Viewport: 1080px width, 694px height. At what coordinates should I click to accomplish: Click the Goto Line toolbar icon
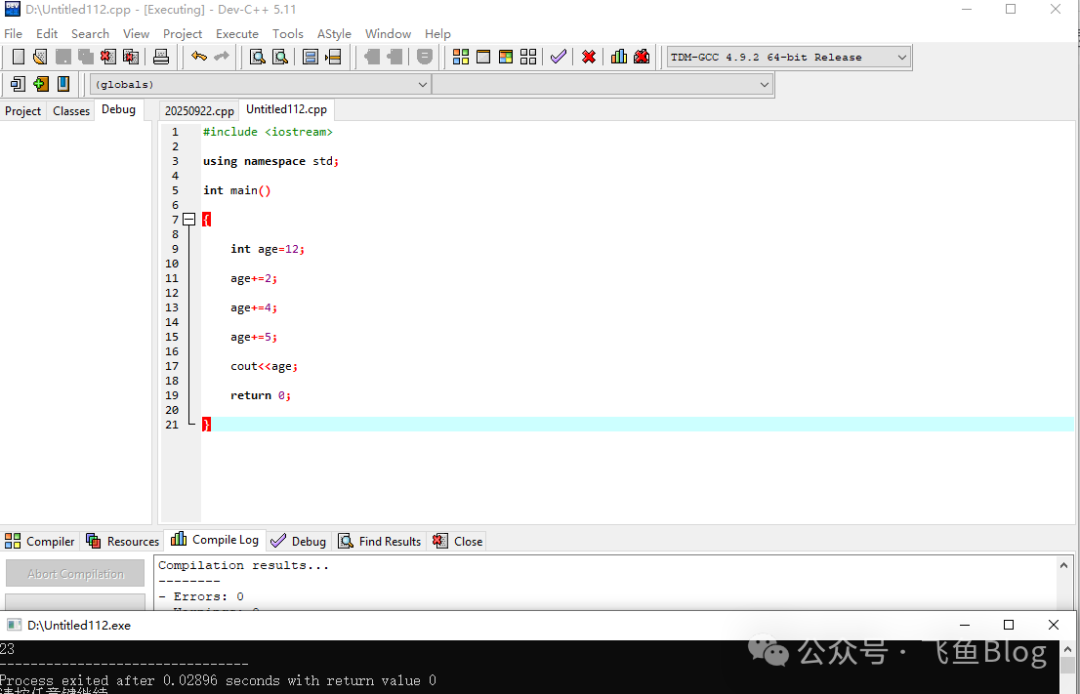(x=333, y=57)
